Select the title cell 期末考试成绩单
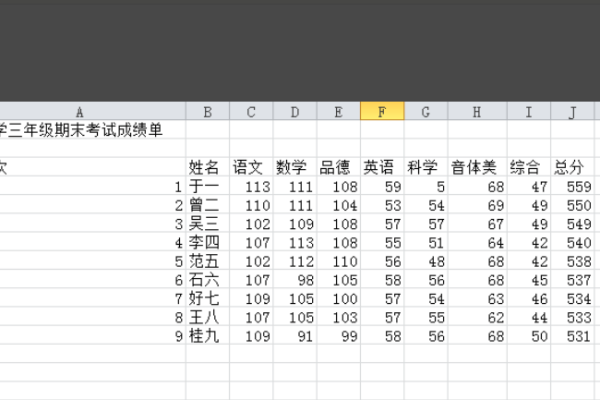Screen dimensions: 600x400 93,130
